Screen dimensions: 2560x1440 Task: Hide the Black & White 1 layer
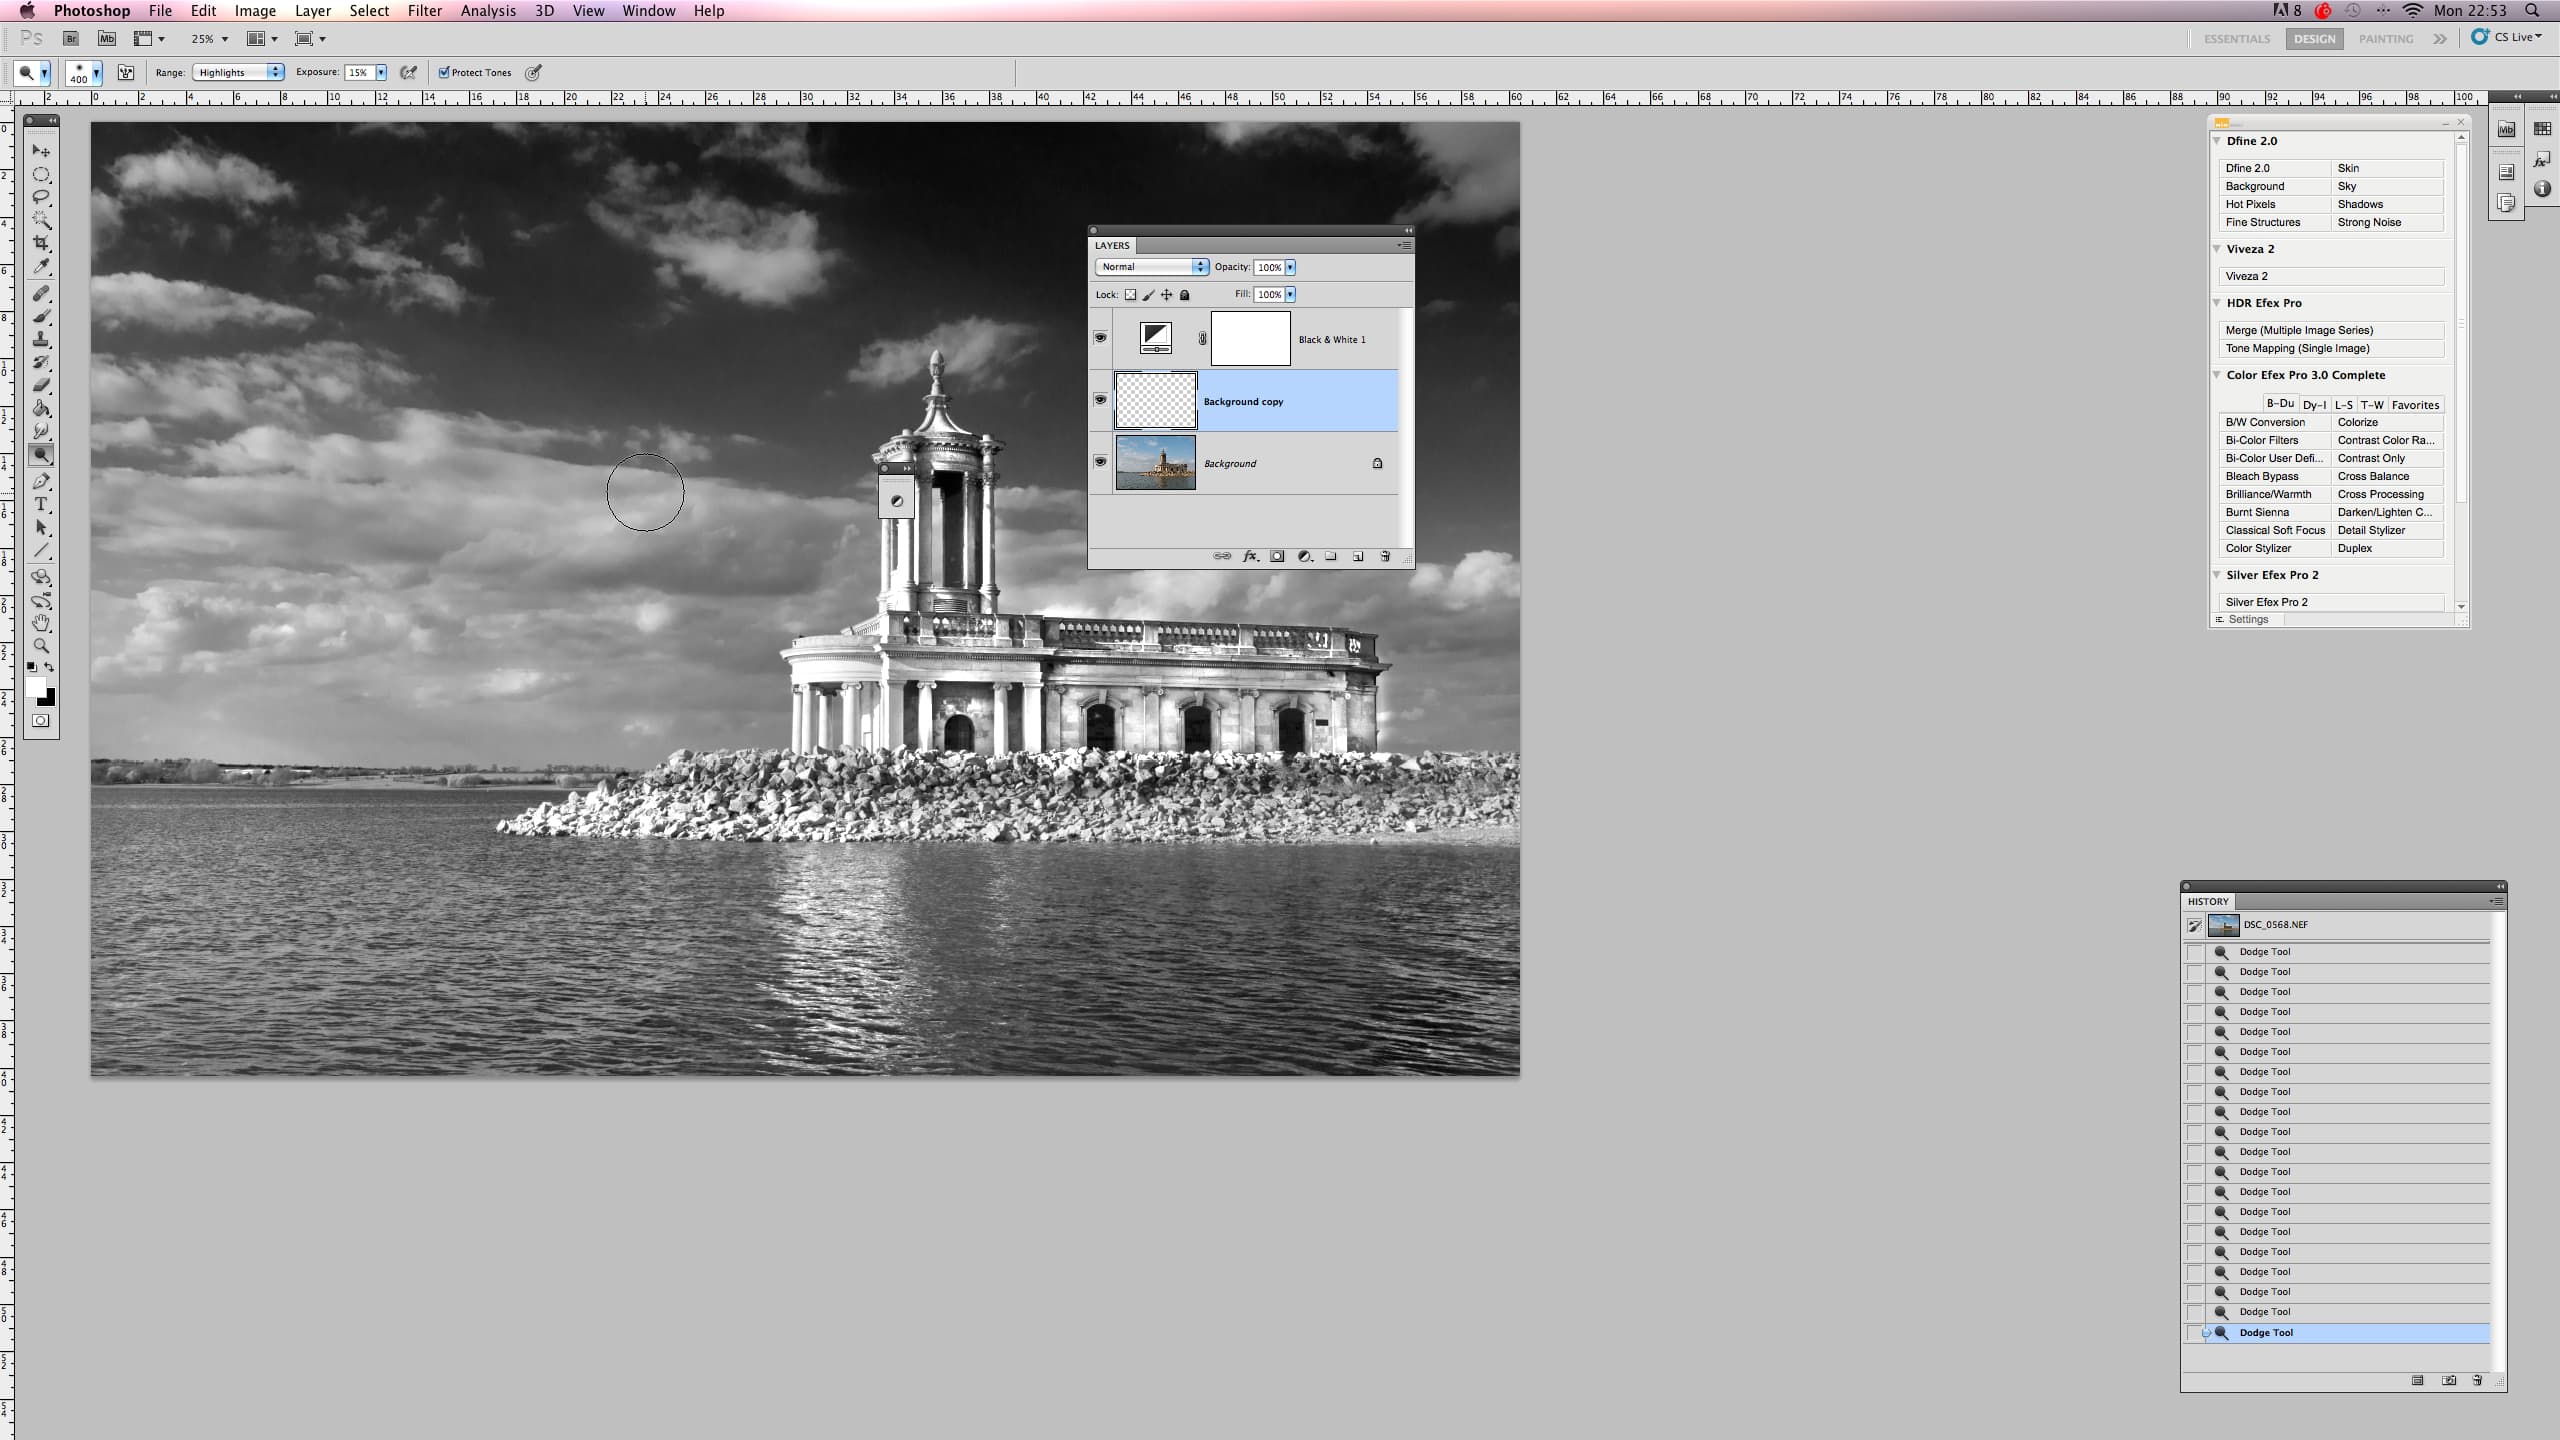click(1100, 338)
